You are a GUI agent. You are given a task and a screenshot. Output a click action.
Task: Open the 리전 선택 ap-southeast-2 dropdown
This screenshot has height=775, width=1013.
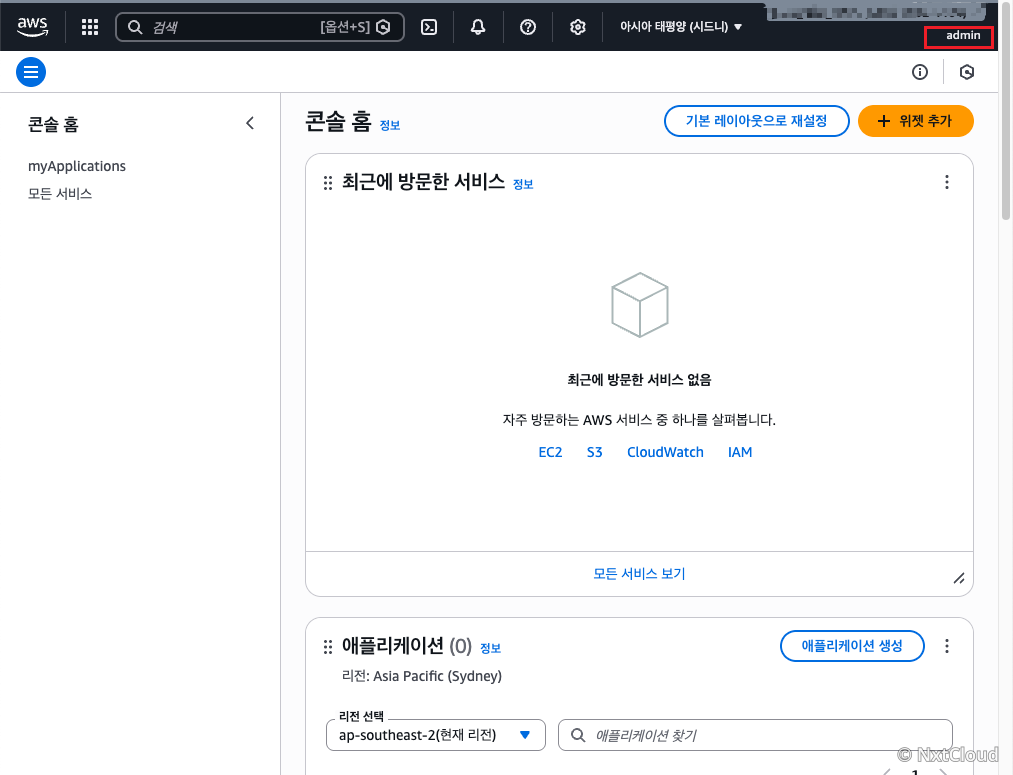(436, 735)
